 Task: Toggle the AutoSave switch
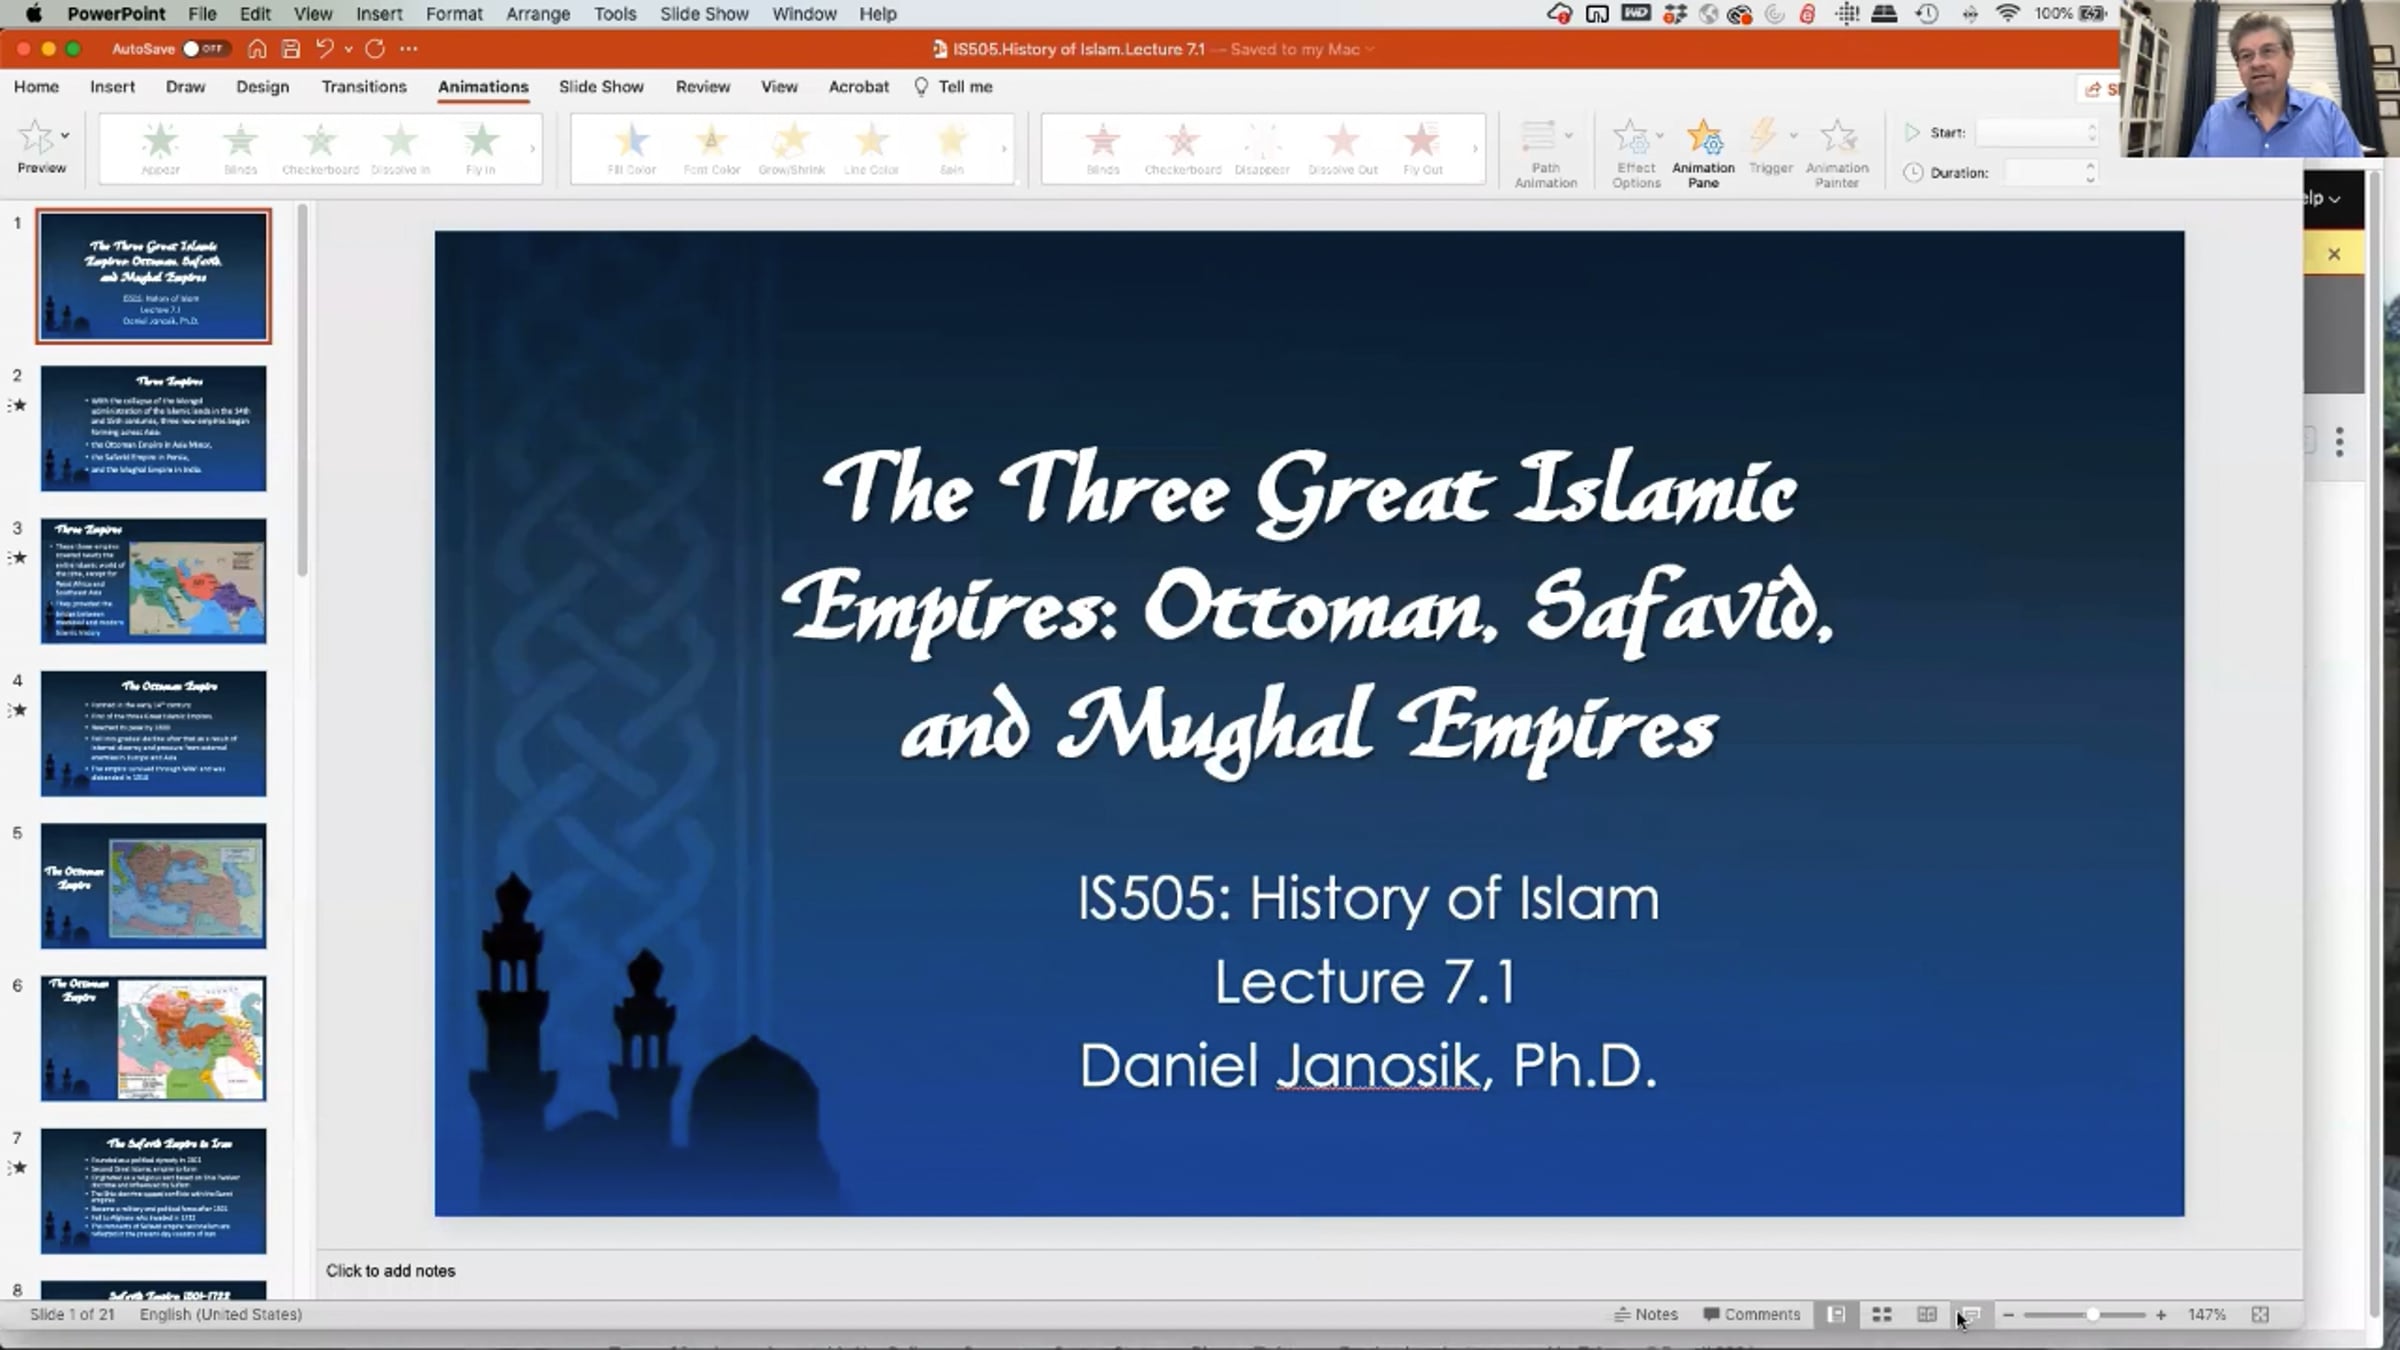click(x=205, y=49)
